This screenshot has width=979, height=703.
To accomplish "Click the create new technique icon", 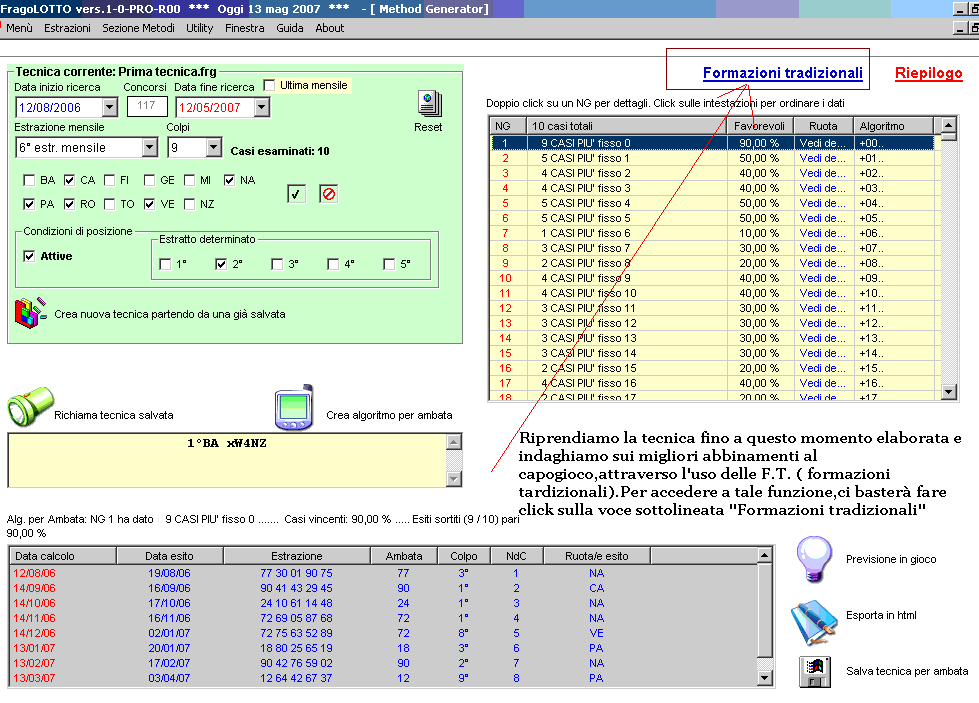I will click(30, 313).
